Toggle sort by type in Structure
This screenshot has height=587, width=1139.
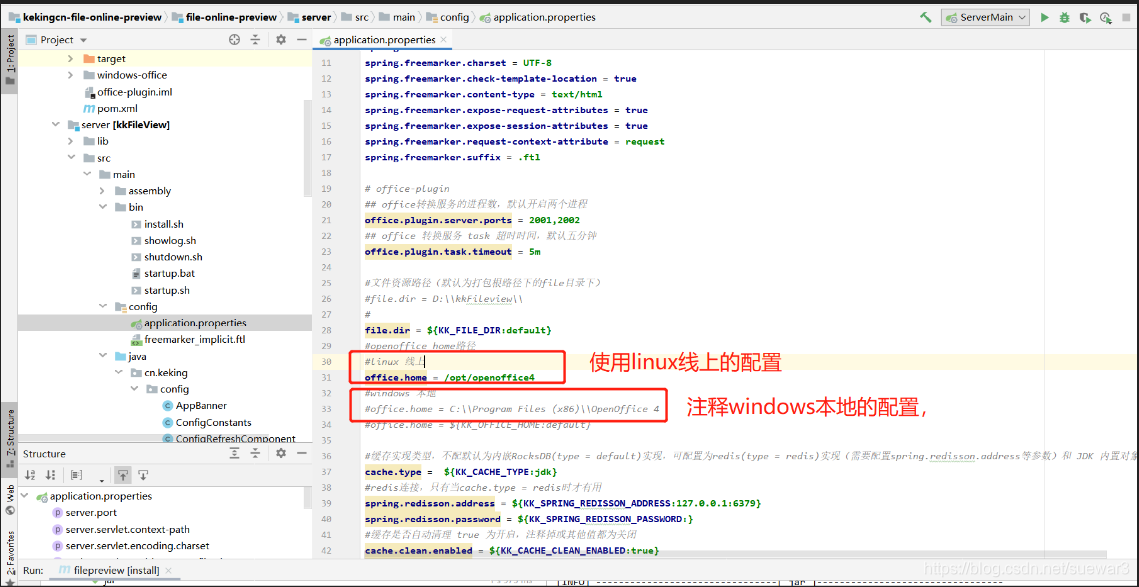(51, 475)
